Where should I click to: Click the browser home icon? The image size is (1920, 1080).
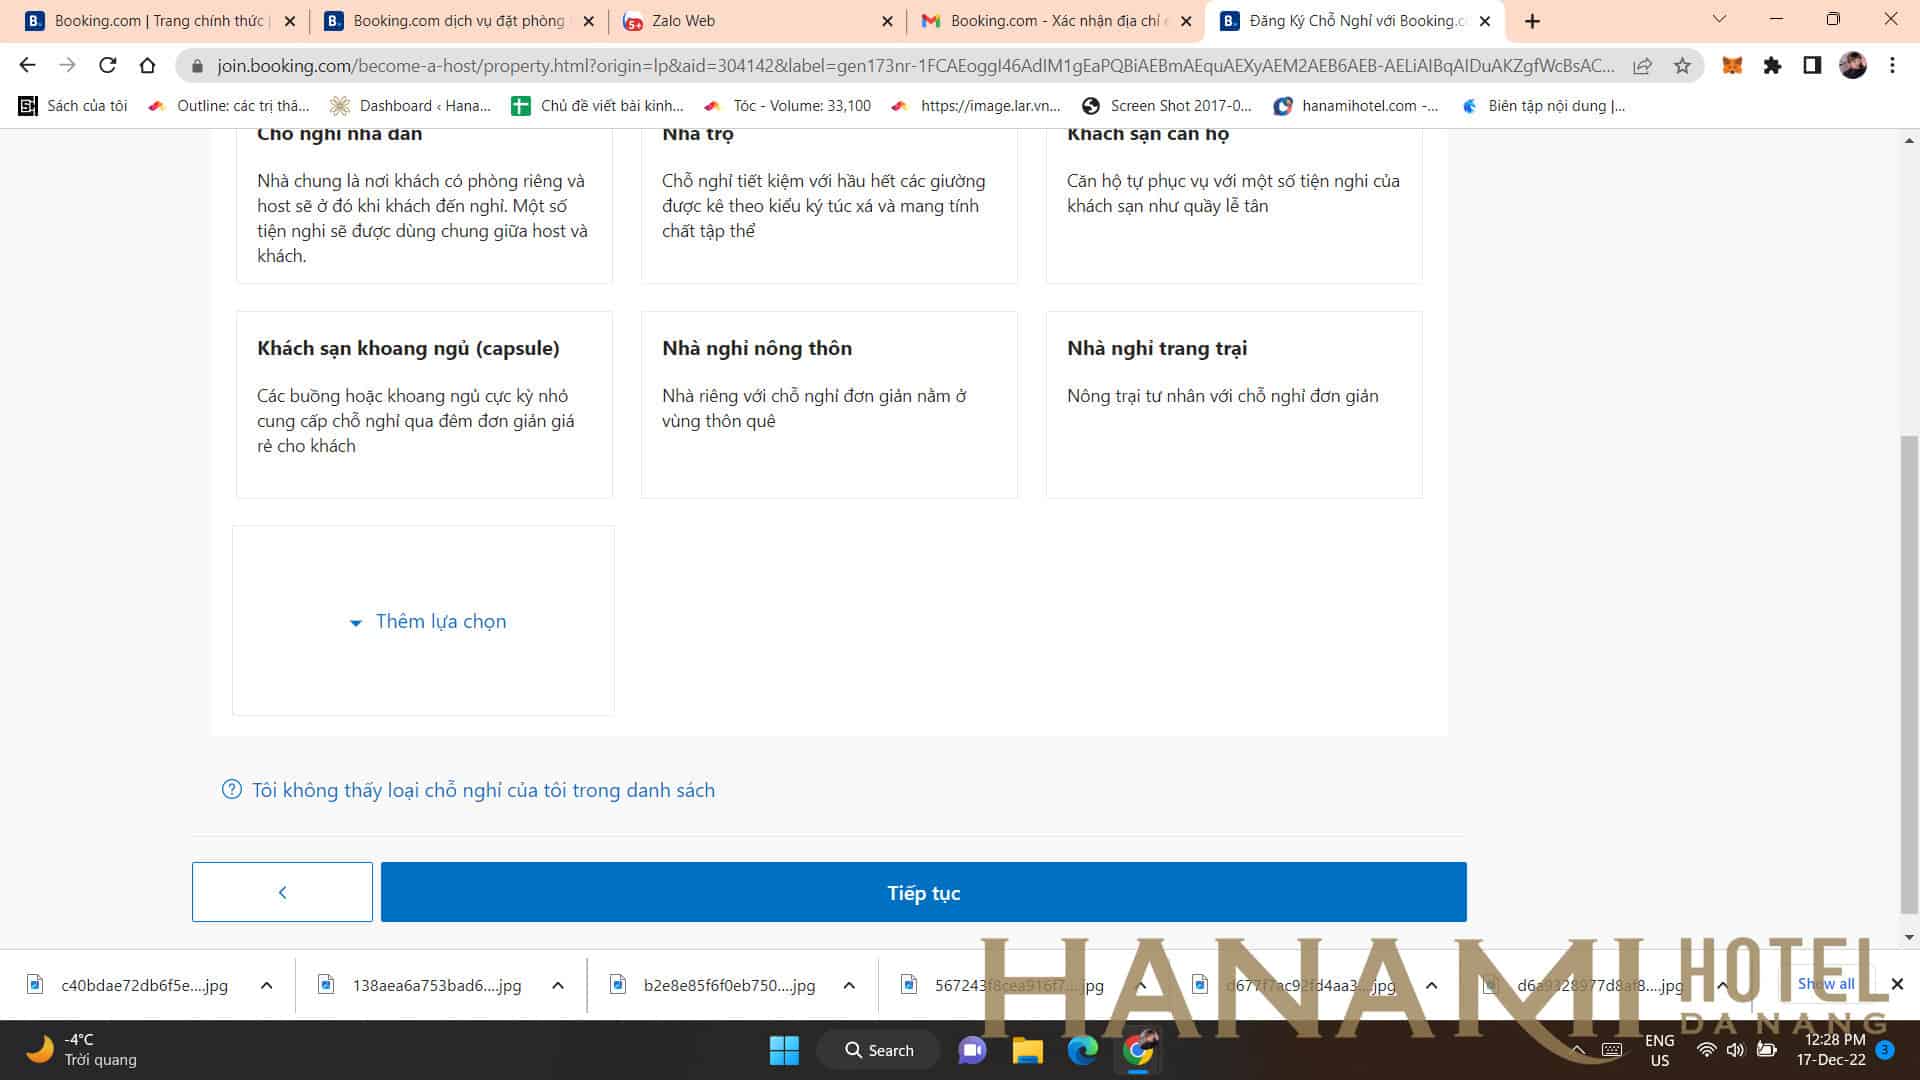pyautogui.click(x=147, y=66)
